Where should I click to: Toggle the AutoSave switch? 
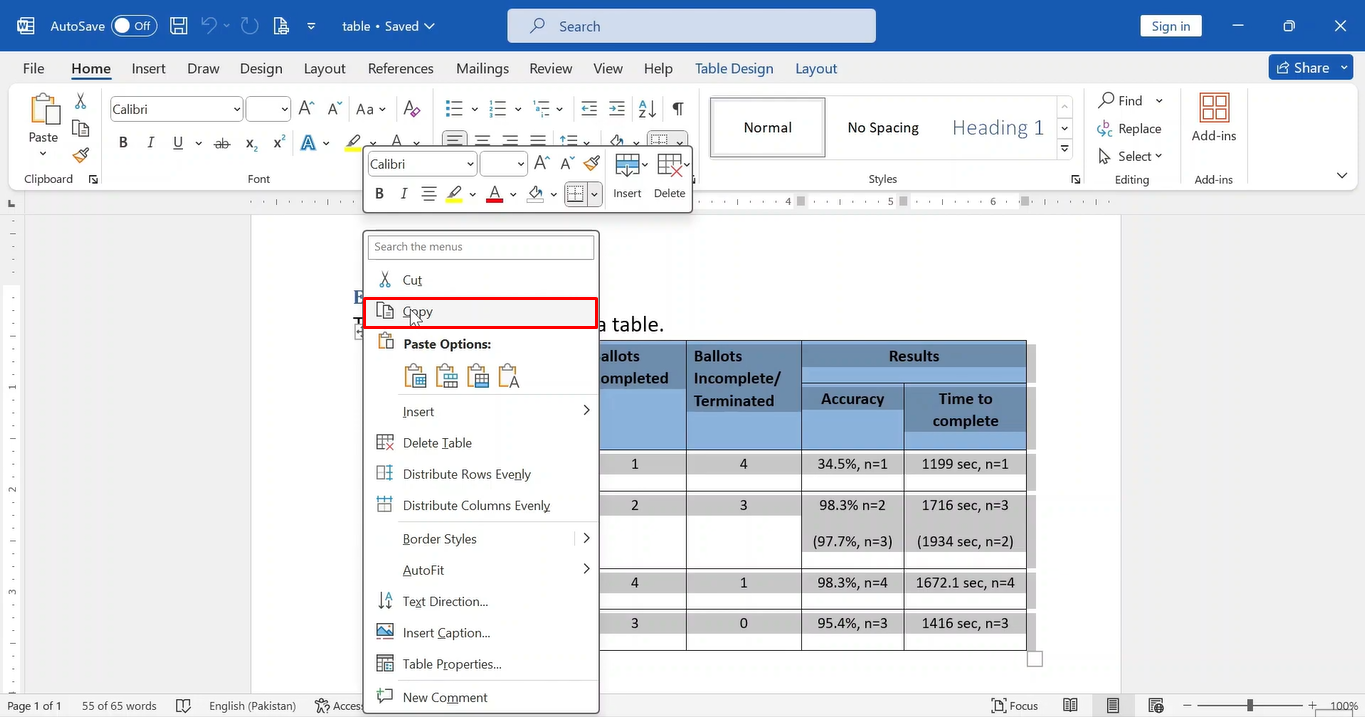[134, 26]
